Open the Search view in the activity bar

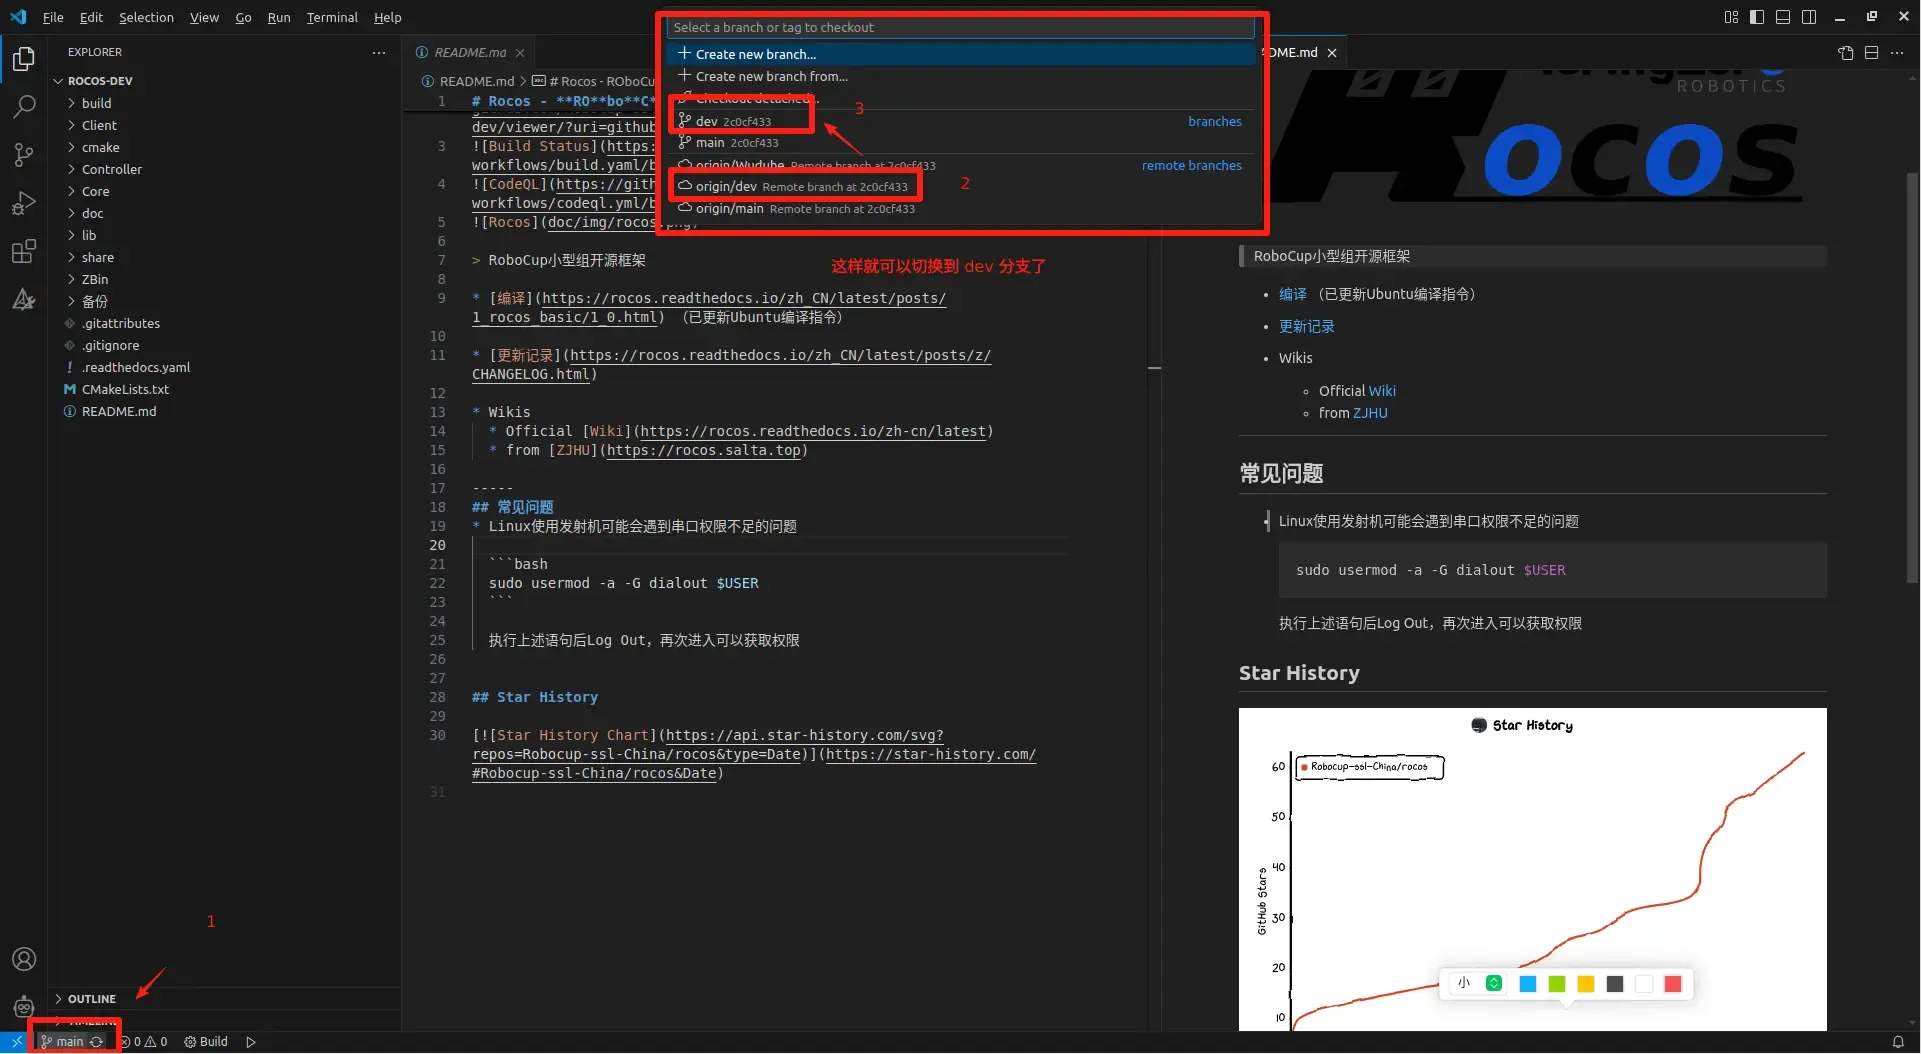click(24, 106)
